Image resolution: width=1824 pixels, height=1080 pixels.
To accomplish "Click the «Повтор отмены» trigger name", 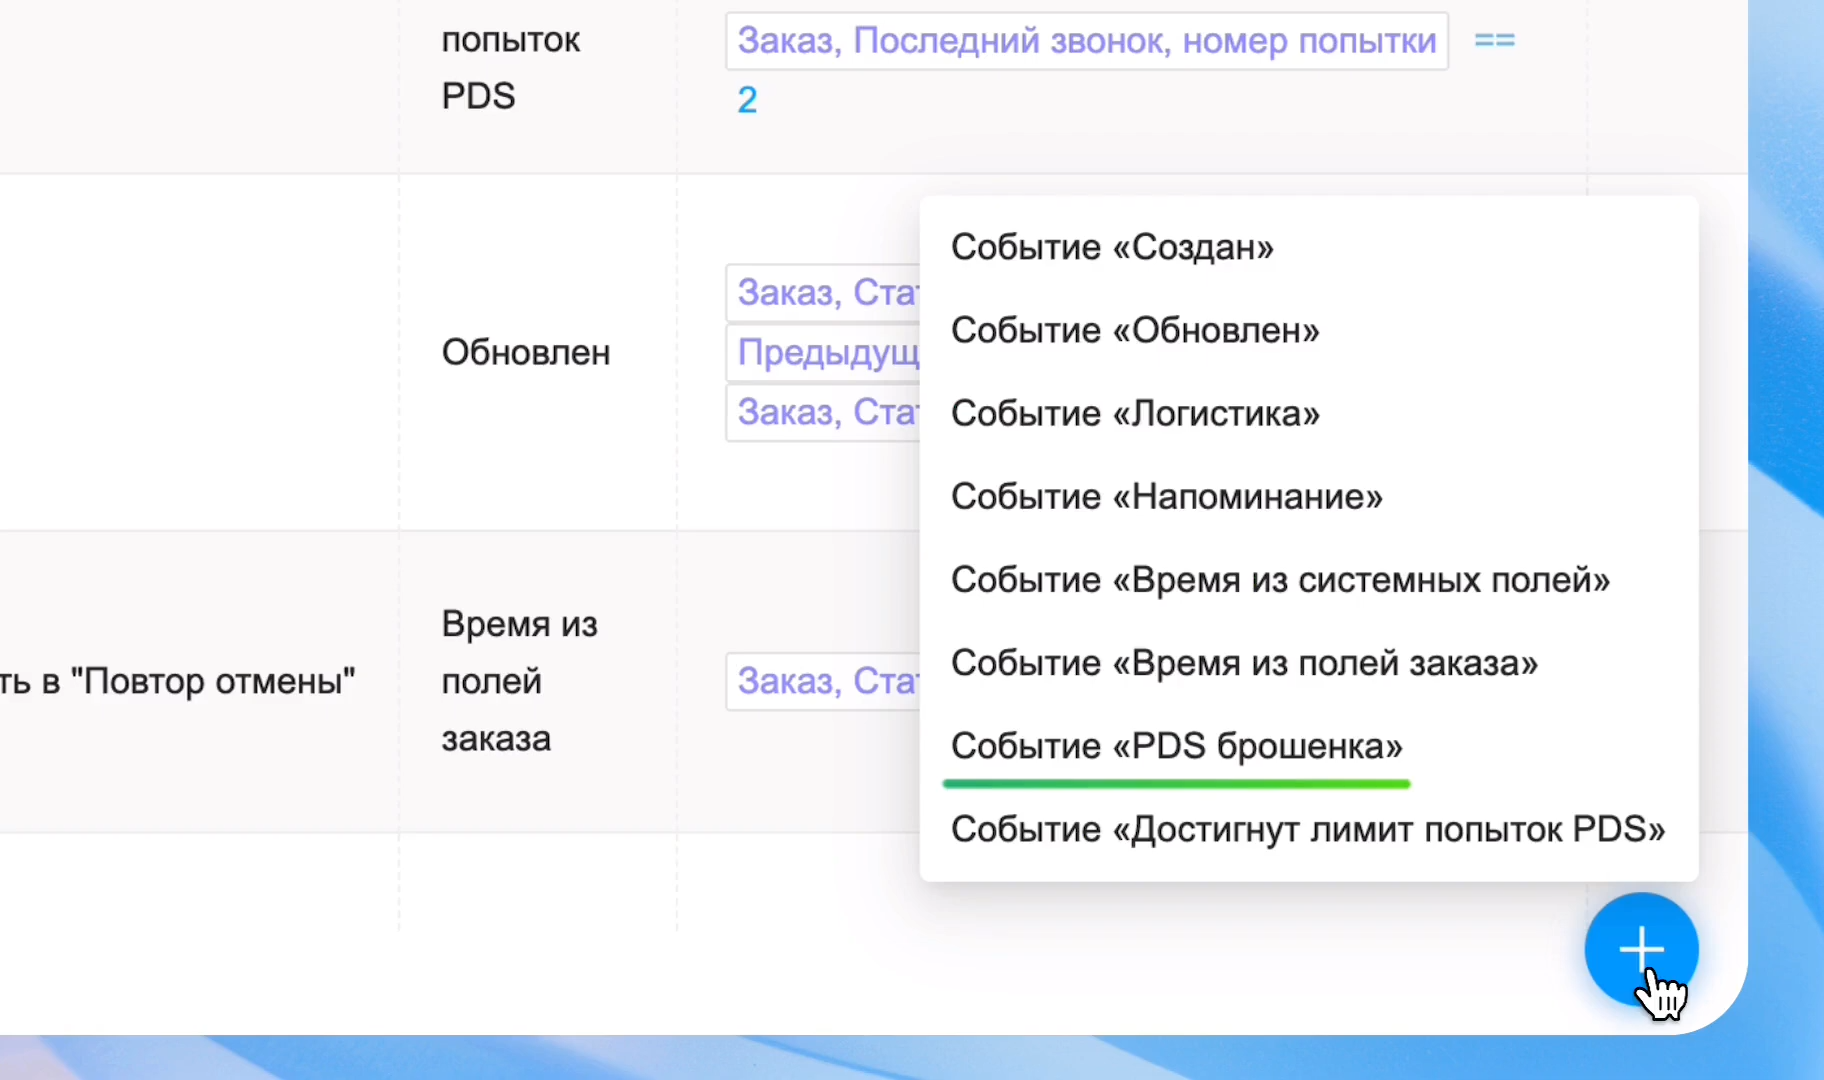I will tap(177, 681).
